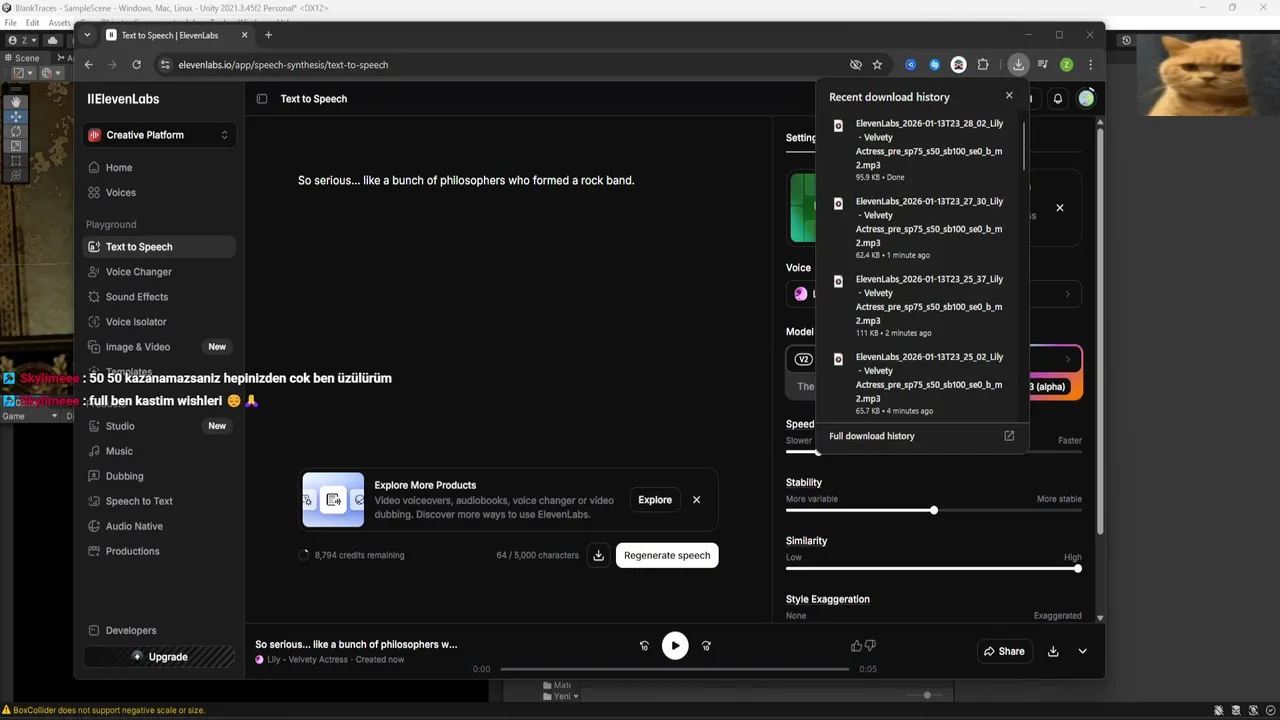Adjust the Stability slider
The image size is (1280, 720).
tap(933, 510)
